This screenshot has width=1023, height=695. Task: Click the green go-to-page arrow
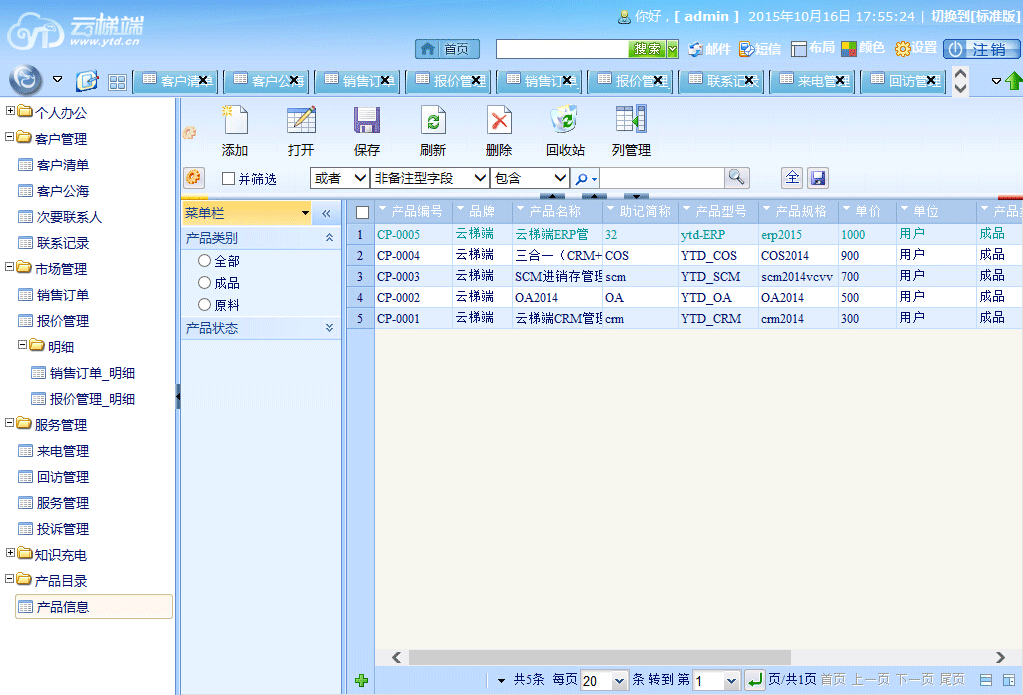754,681
